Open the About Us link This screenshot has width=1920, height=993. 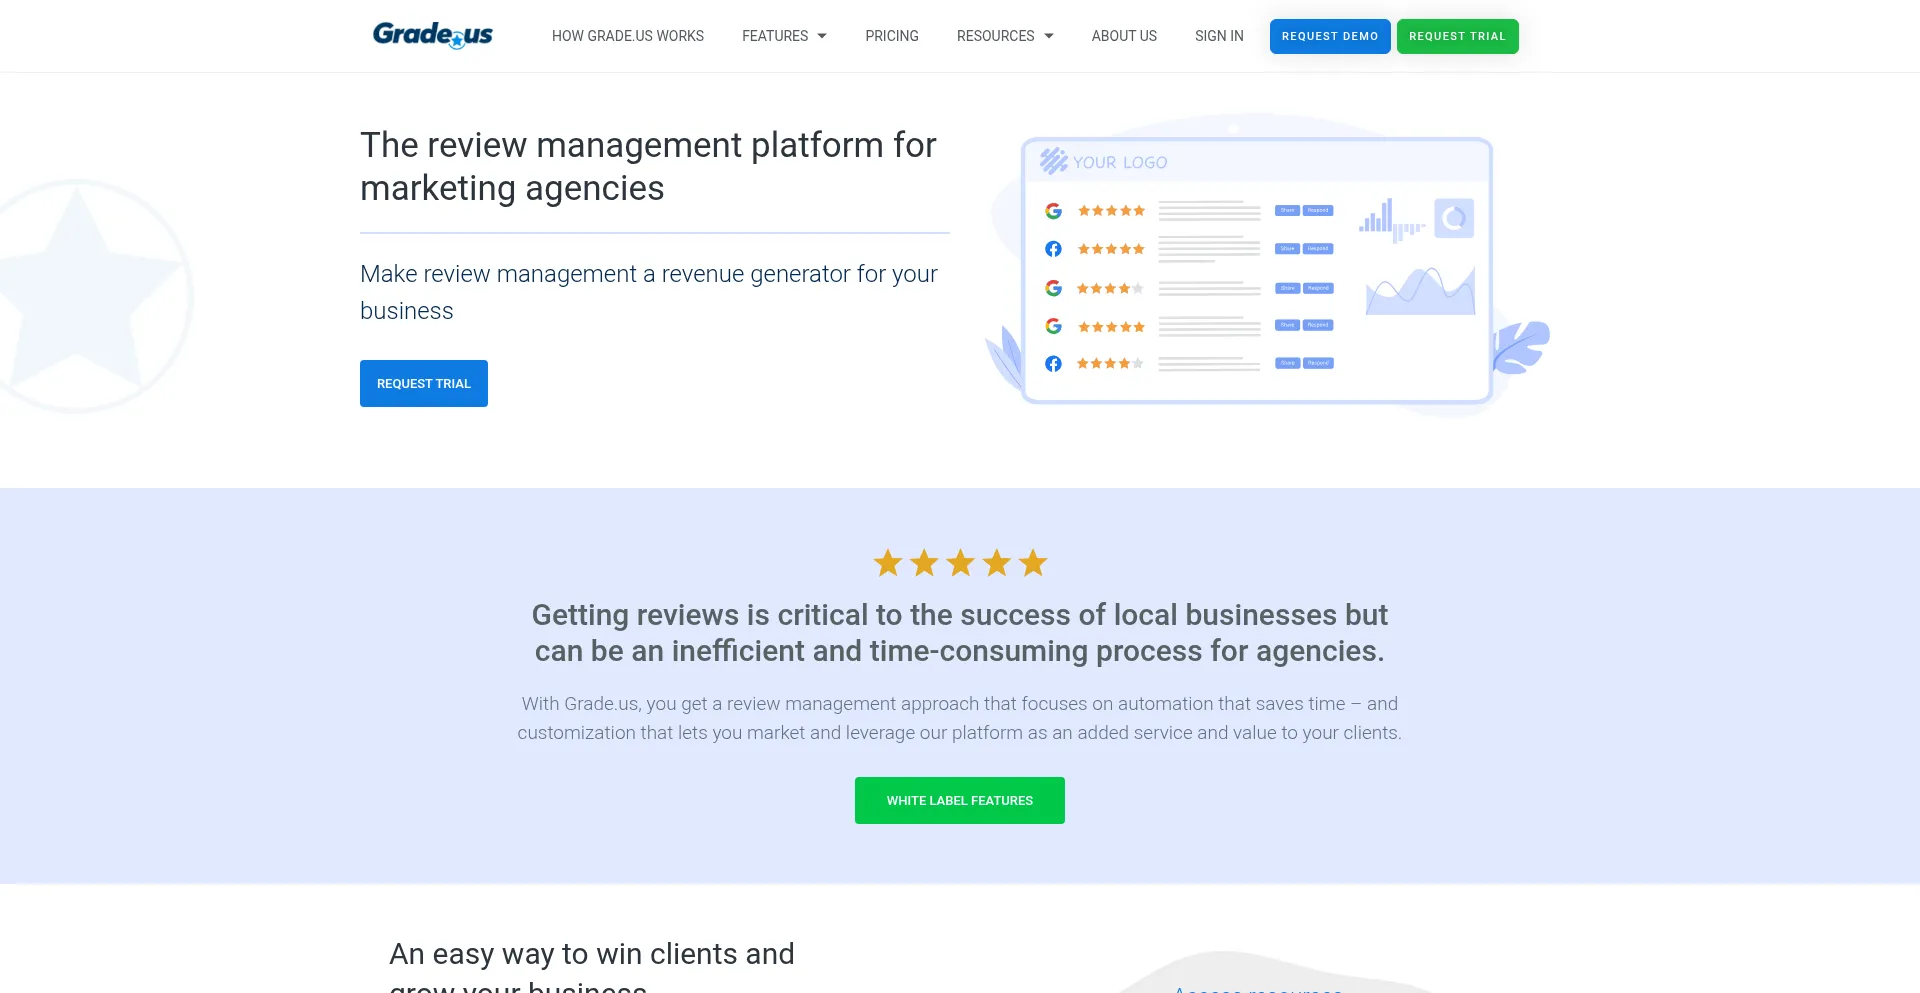point(1124,36)
